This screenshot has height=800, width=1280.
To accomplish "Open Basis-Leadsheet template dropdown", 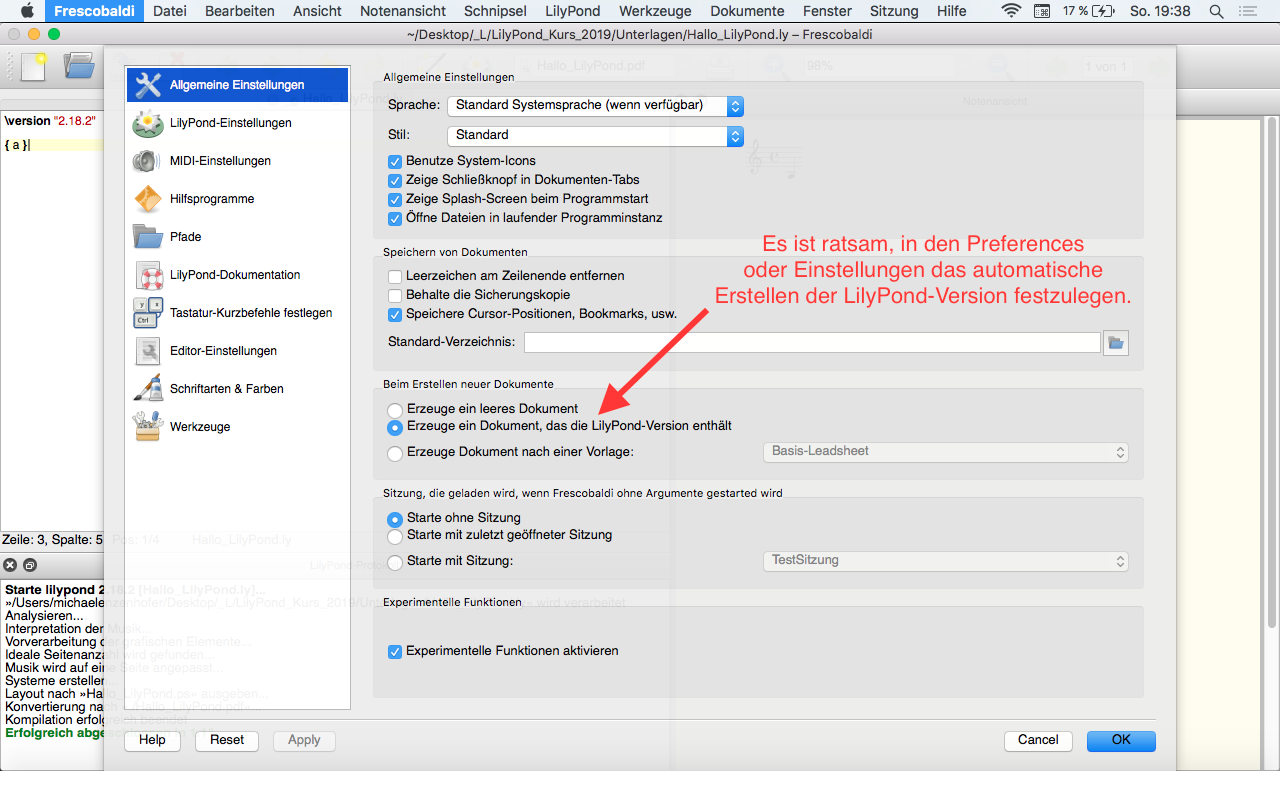I will 946,452.
